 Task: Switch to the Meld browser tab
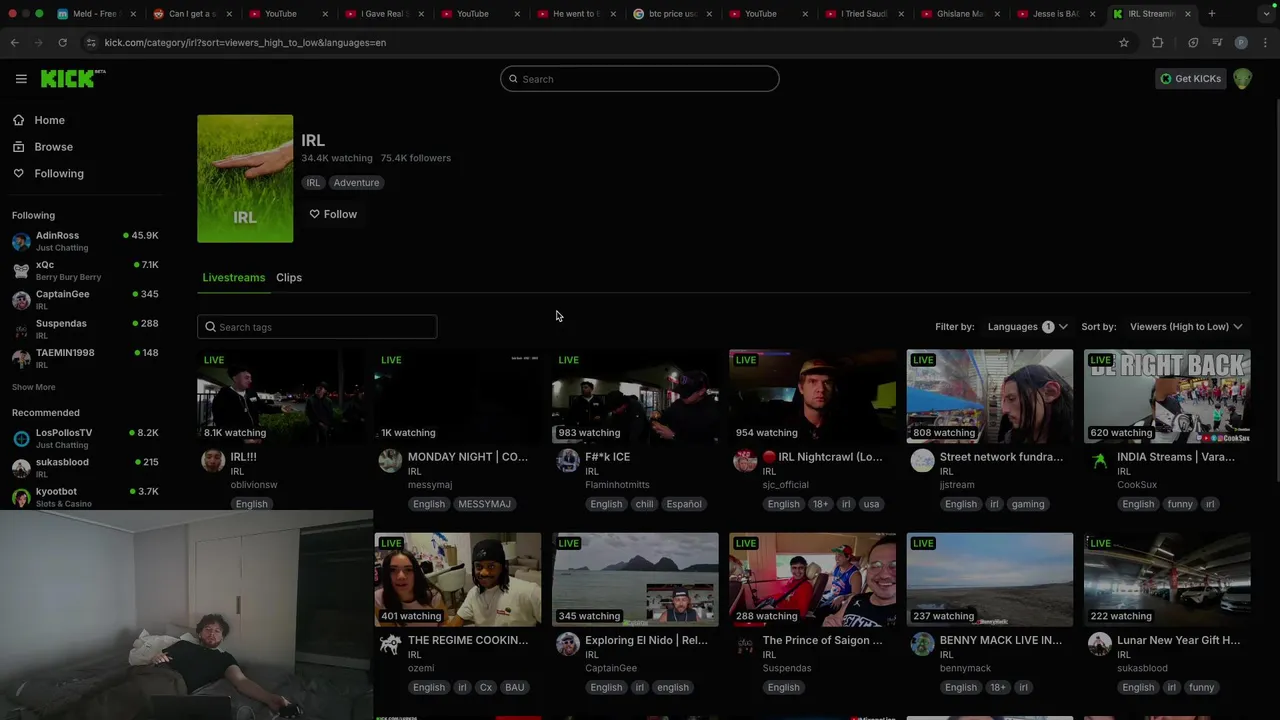pos(95,14)
